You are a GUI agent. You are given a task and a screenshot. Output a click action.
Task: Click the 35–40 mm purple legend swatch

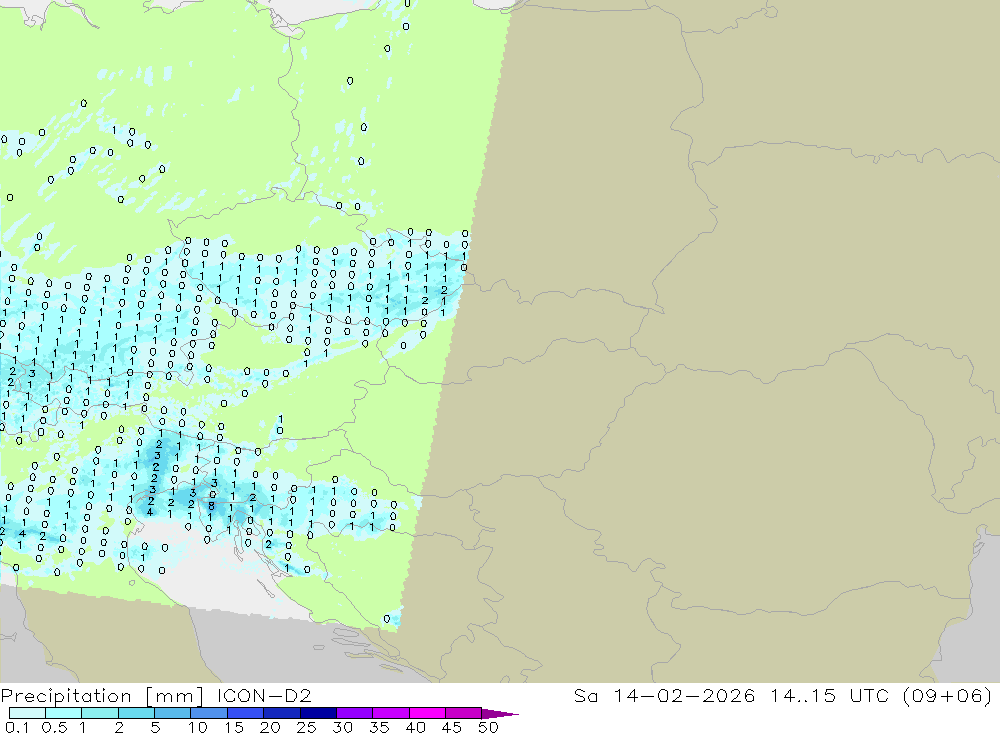coord(390,713)
